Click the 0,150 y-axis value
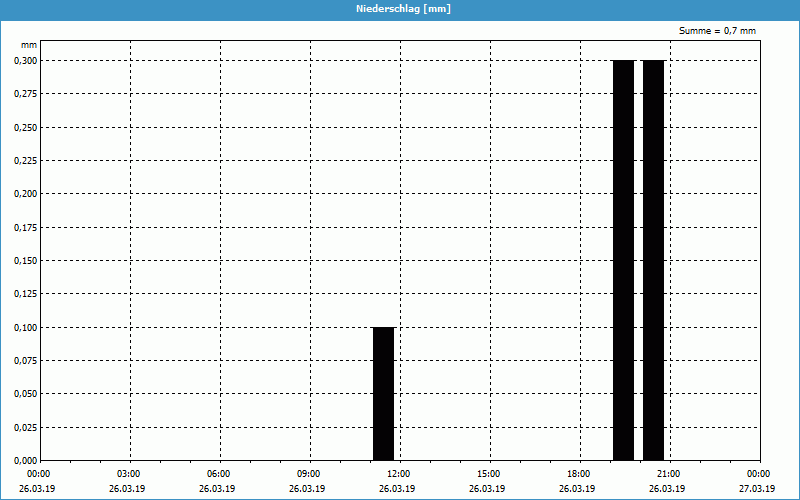 (23, 260)
